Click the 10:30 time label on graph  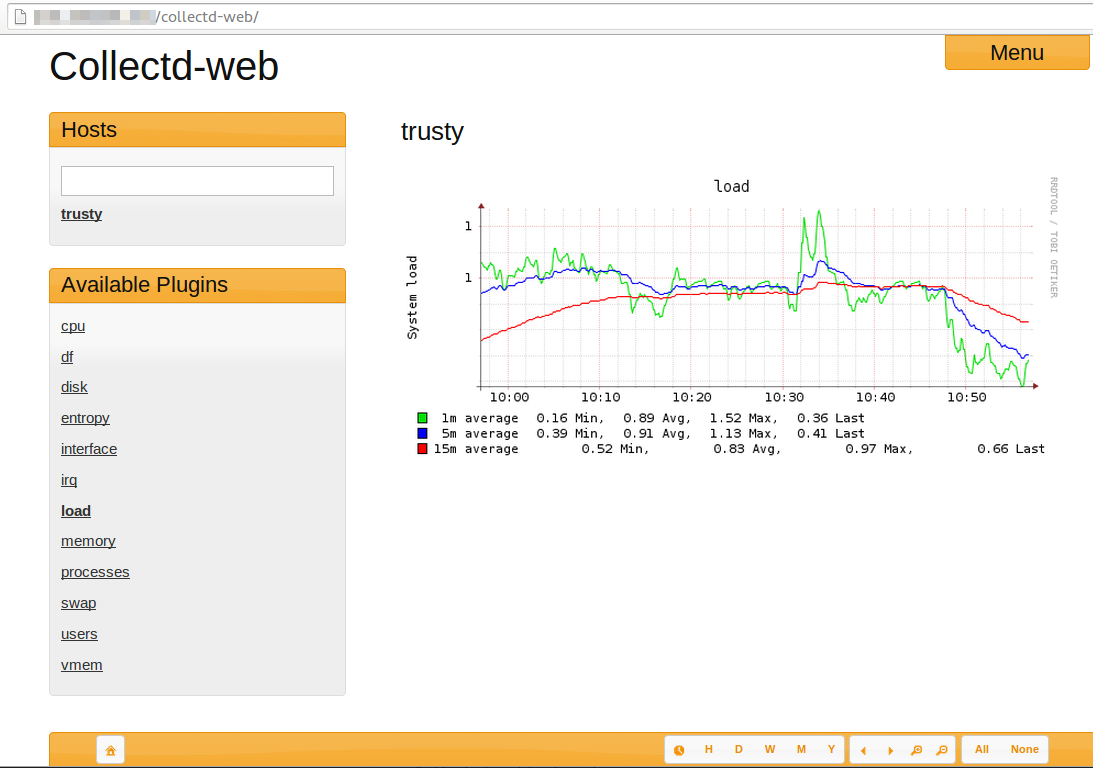(x=784, y=397)
